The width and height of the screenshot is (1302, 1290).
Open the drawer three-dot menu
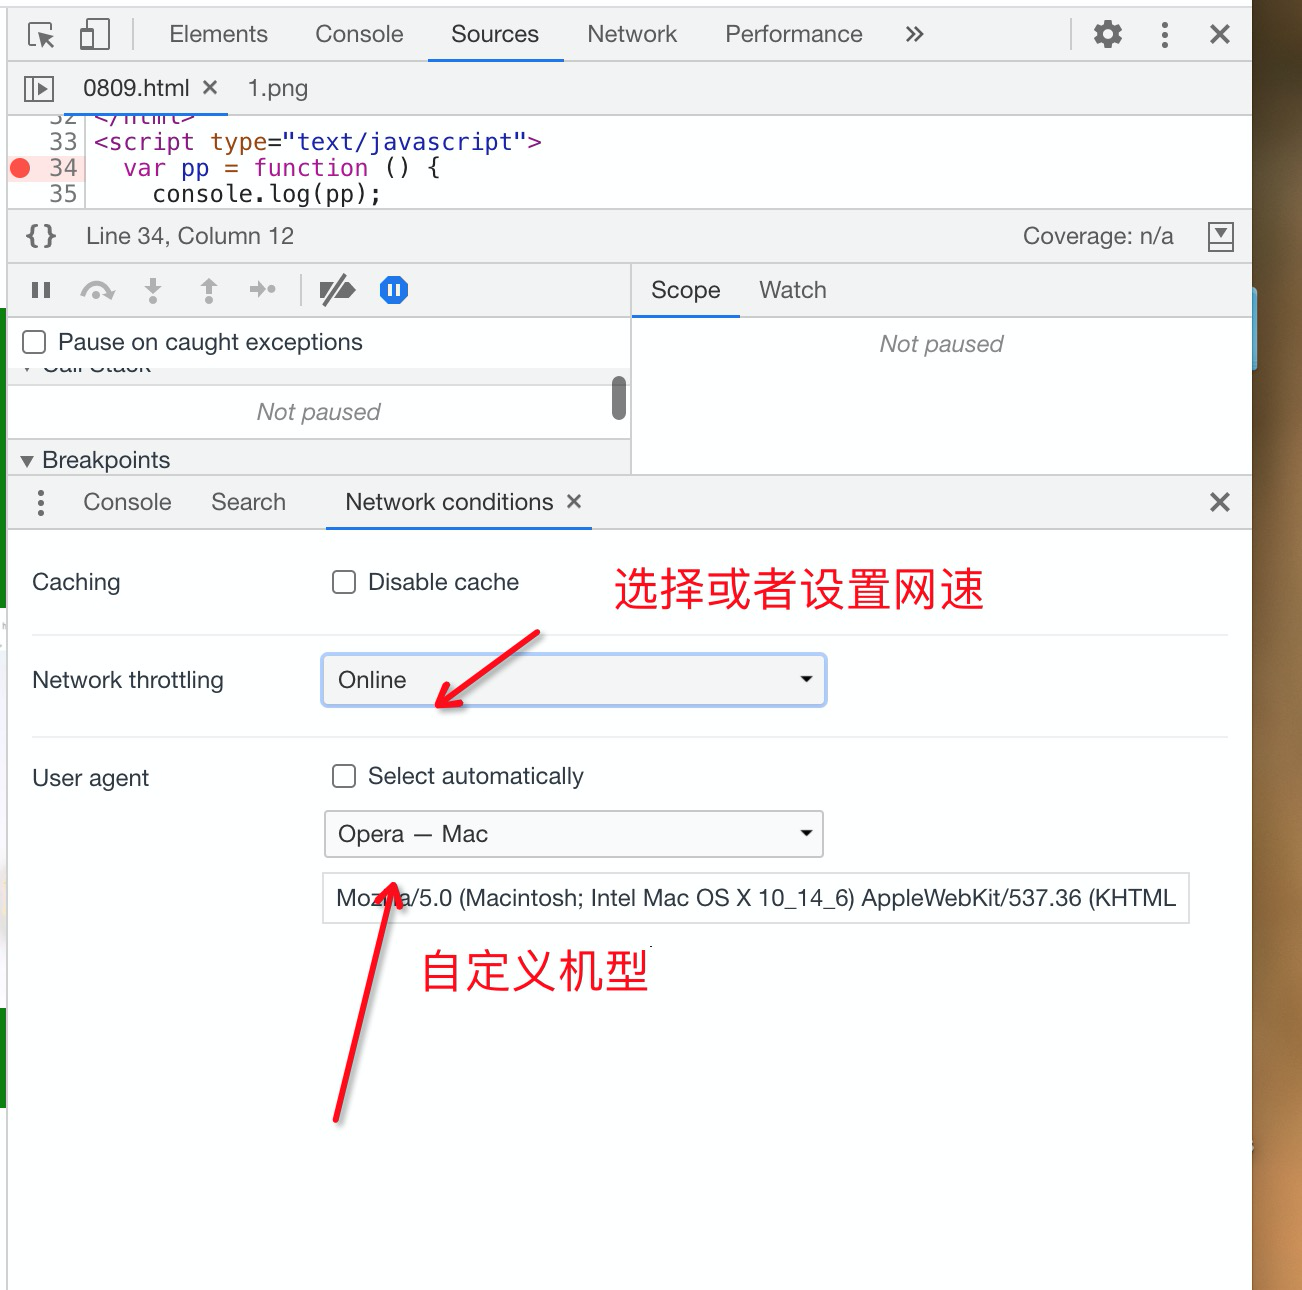click(x=41, y=503)
